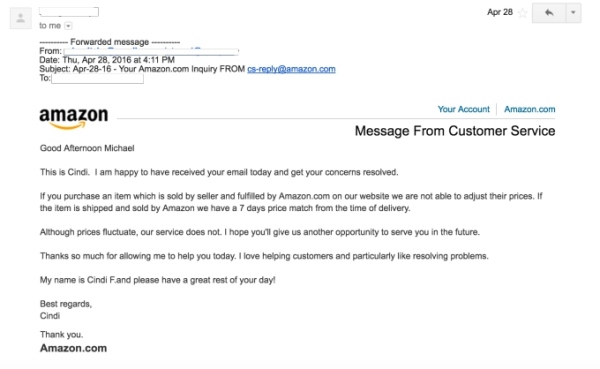This screenshot has width=600, height=369.
Task: Star this Apr 28 email
Action: 522,13
